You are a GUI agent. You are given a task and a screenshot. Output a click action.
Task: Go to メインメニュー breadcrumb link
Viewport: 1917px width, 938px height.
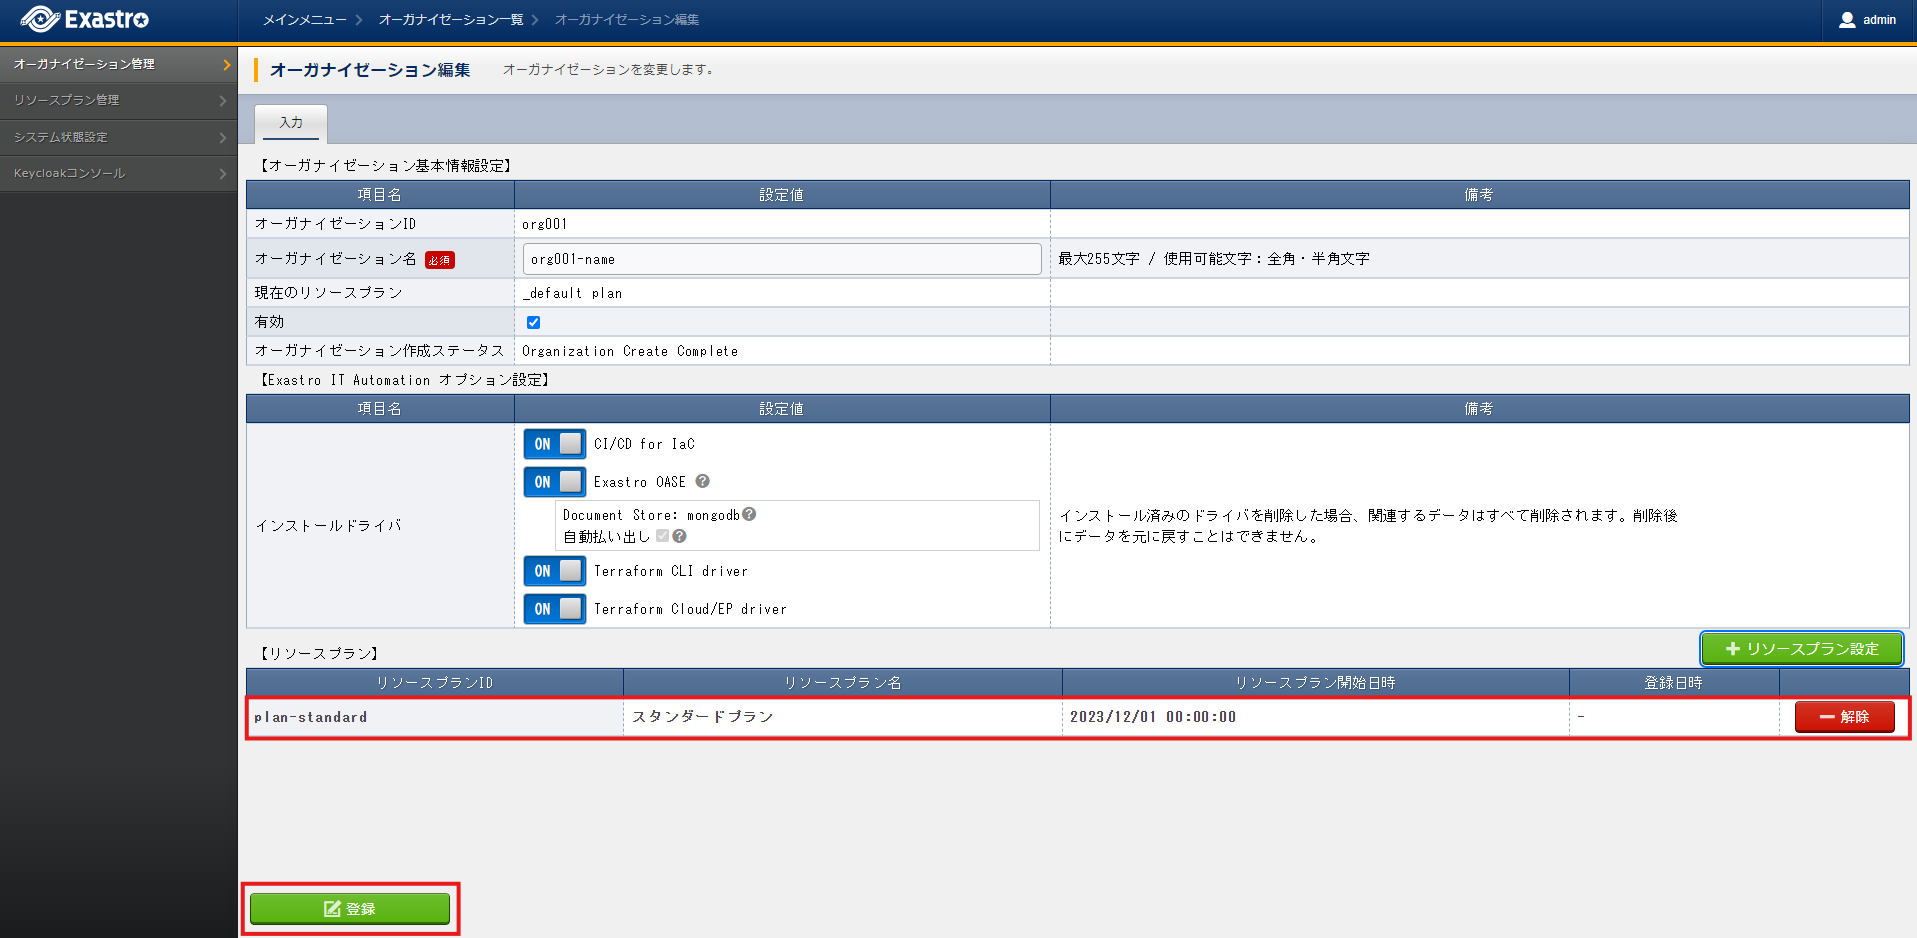[304, 20]
